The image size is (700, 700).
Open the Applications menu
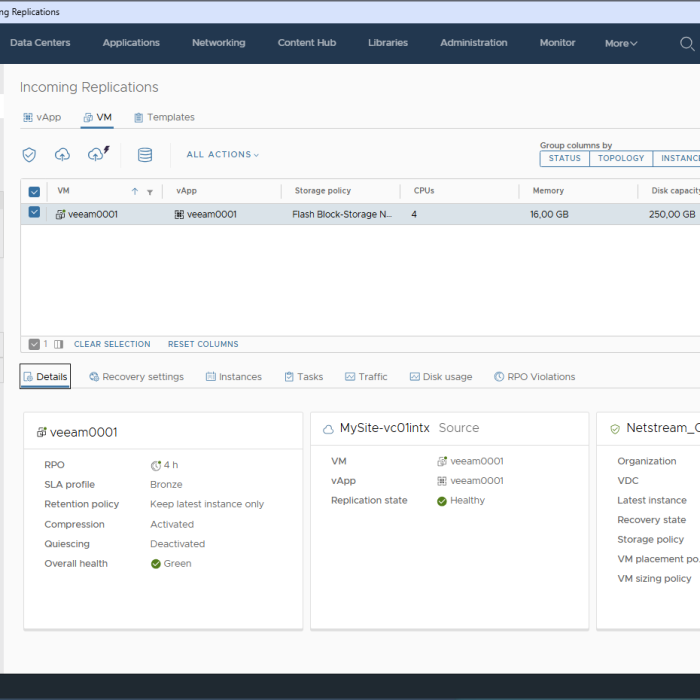(131, 43)
